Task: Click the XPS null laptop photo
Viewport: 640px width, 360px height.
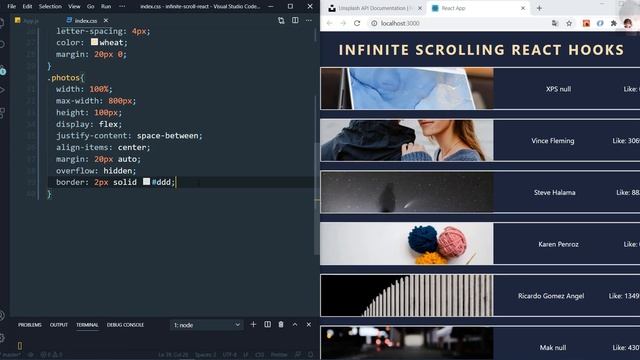Action: 407,89
